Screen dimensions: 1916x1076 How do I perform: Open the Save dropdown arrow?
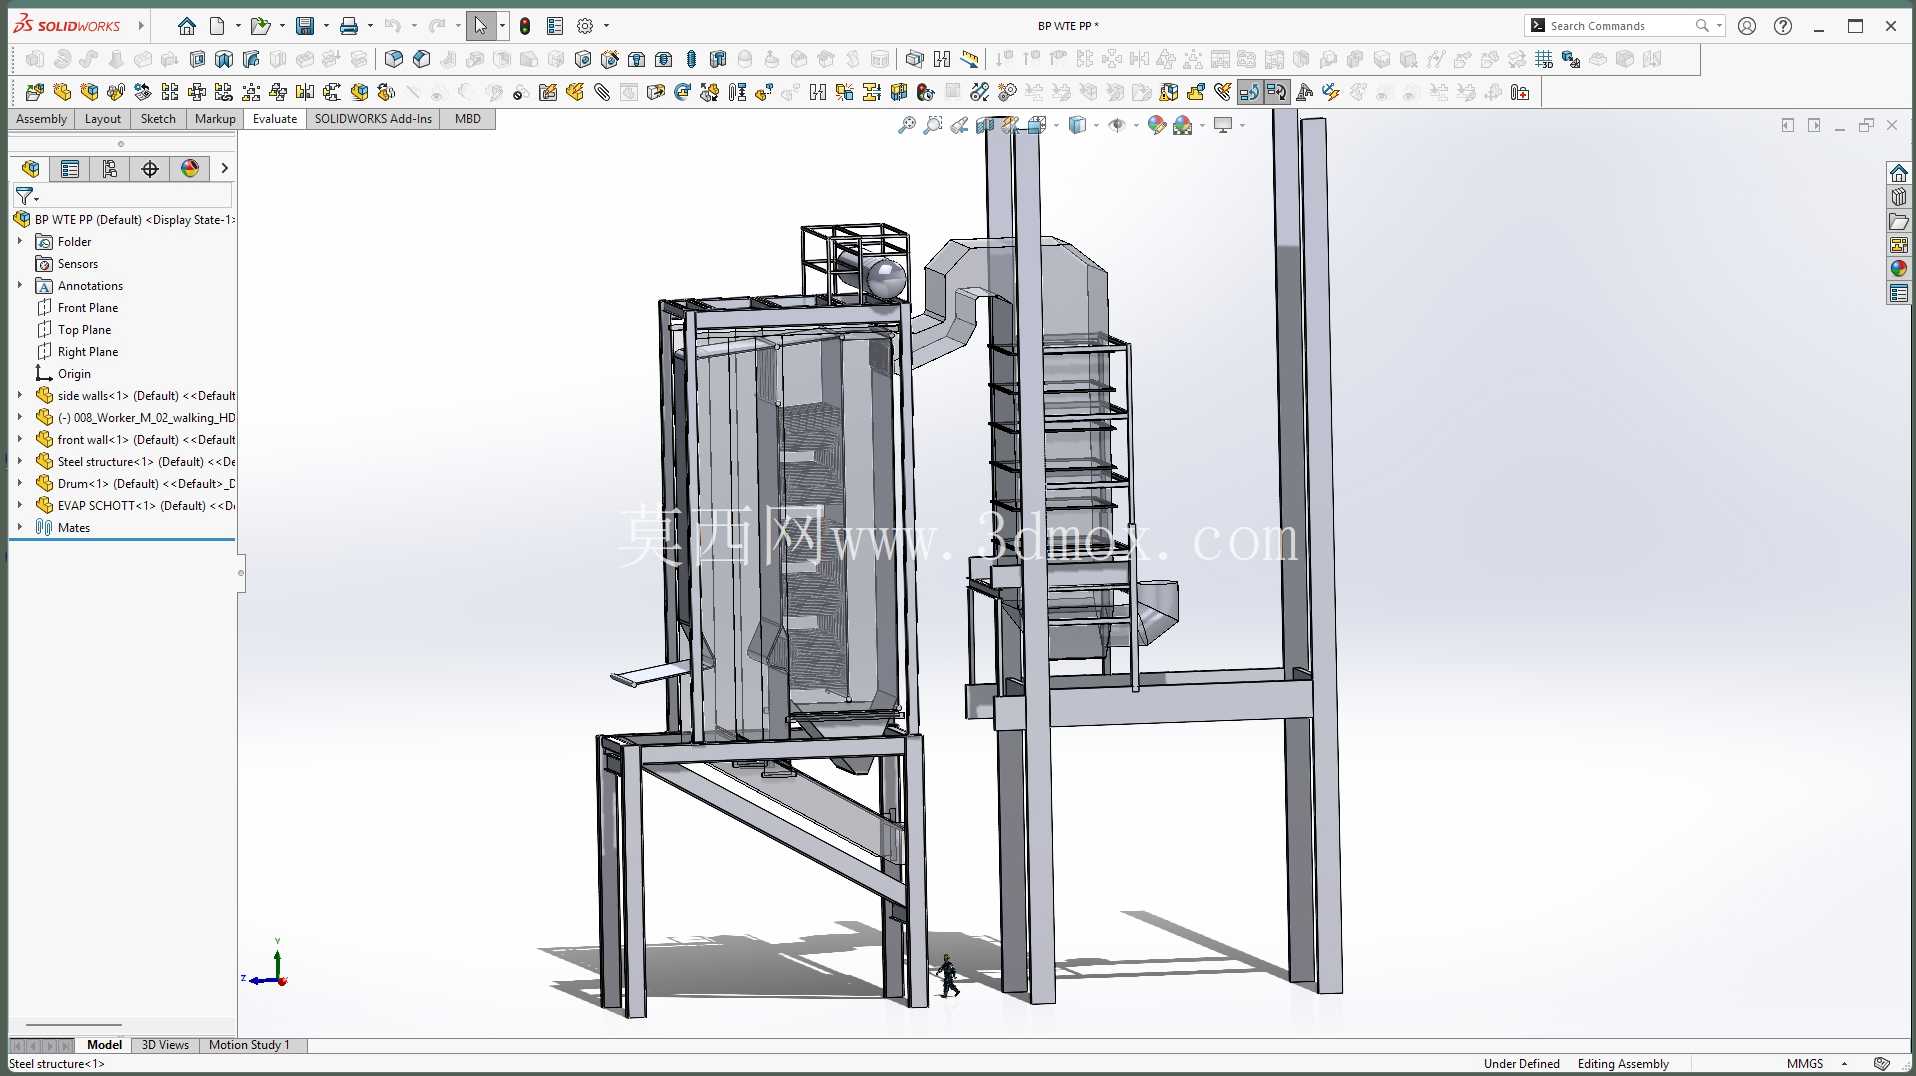click(326, 26)
